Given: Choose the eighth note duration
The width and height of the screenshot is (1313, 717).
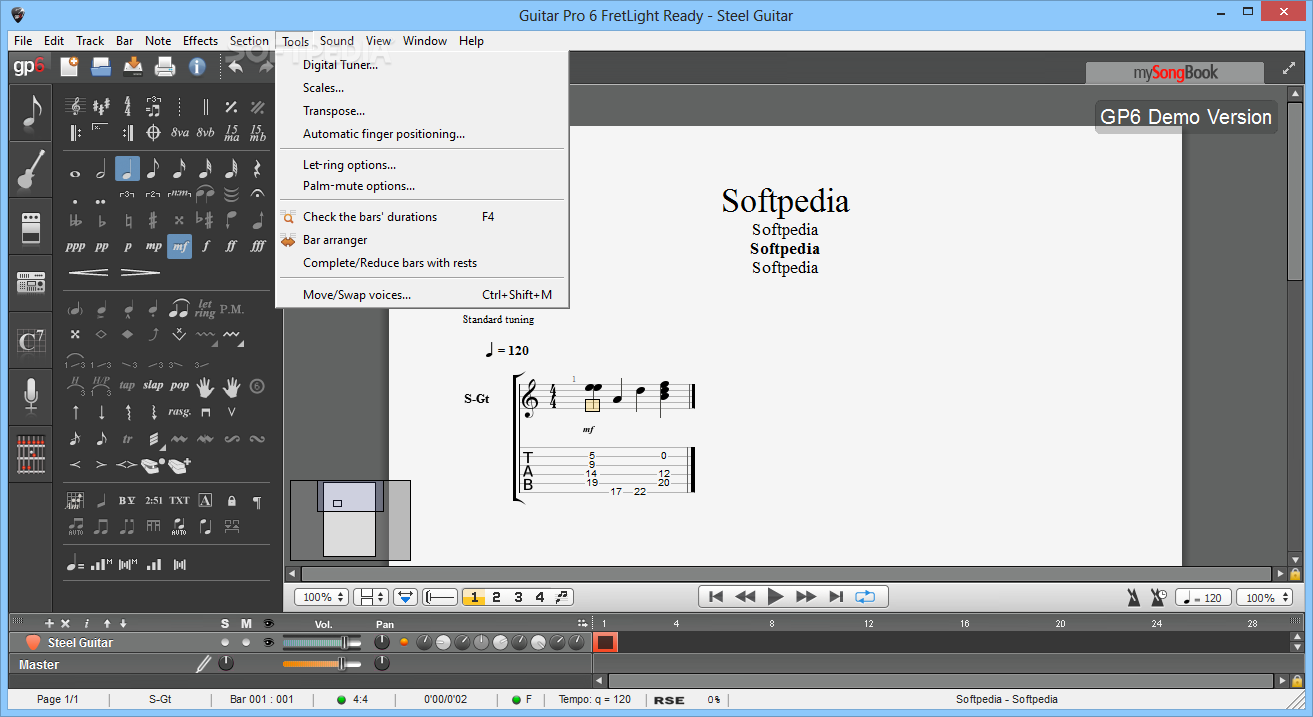Looking at the screenshot, I should pyautogui.click(x=153, y=169).
